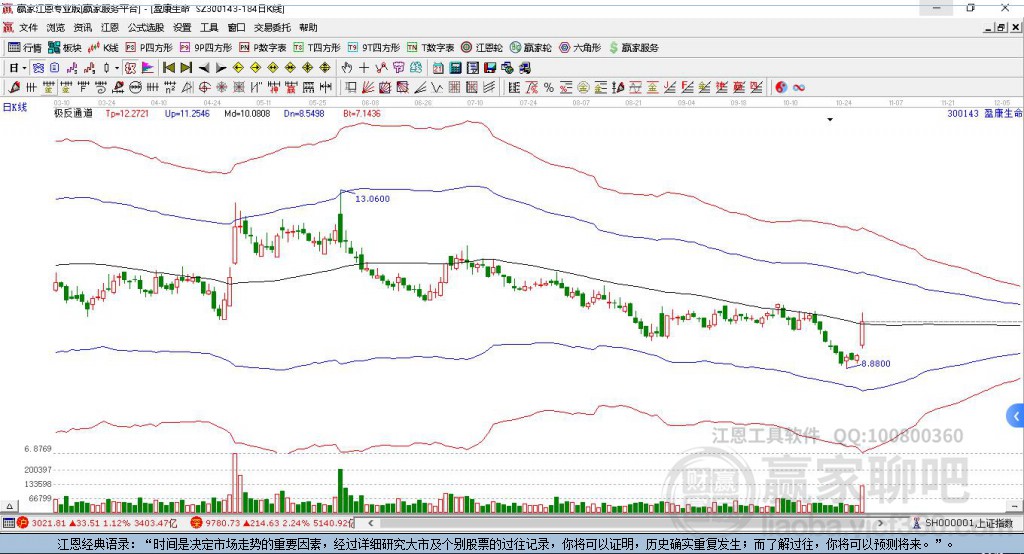Open the P四方形 square chart
Screen dimensions: 1024x554
149,48
